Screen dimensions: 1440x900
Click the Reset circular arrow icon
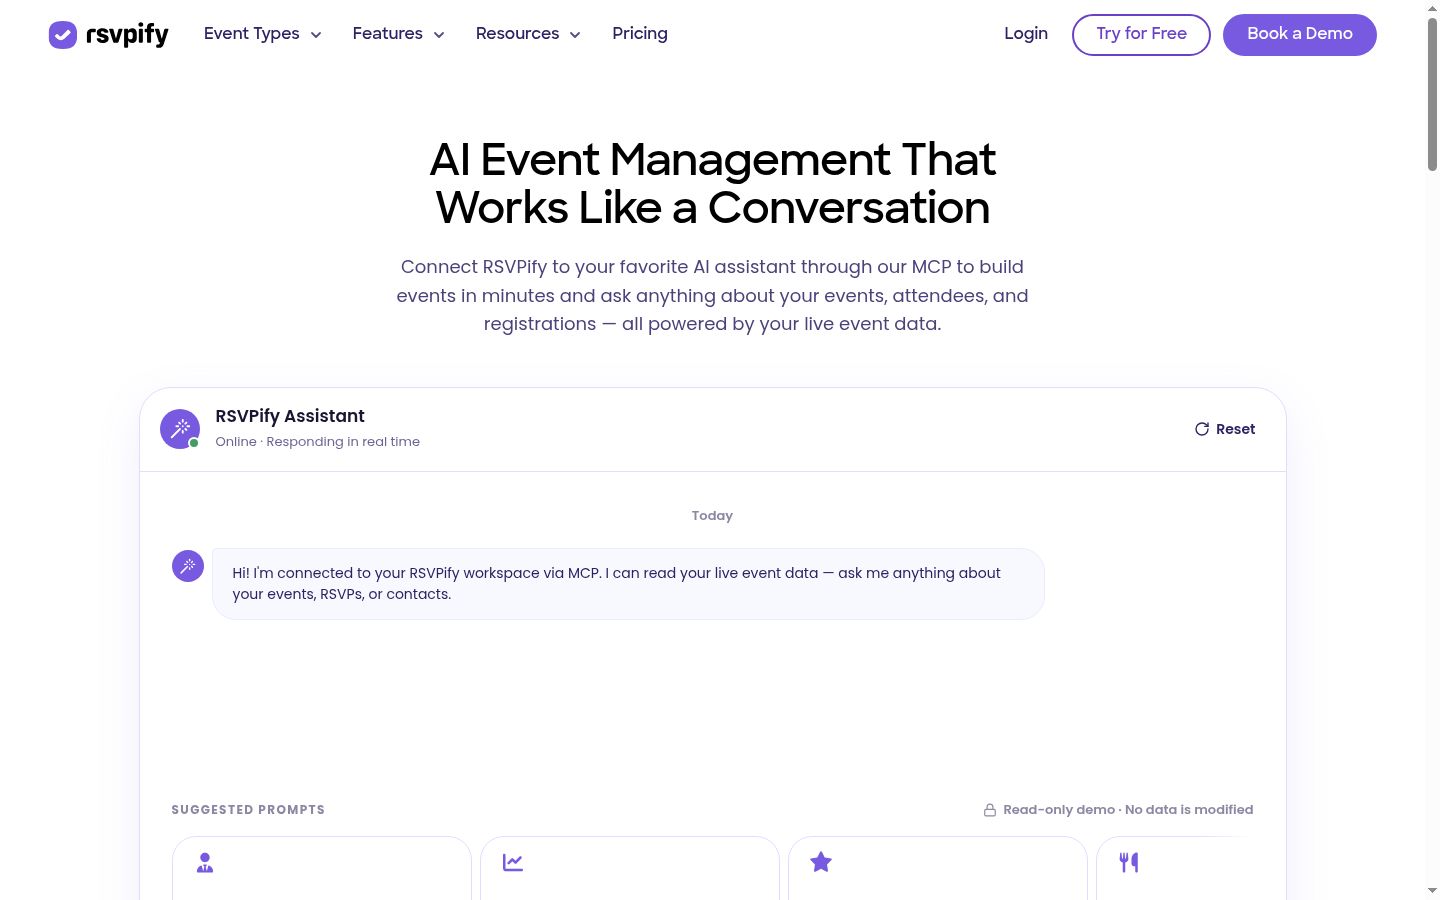tap(1202, 429)
